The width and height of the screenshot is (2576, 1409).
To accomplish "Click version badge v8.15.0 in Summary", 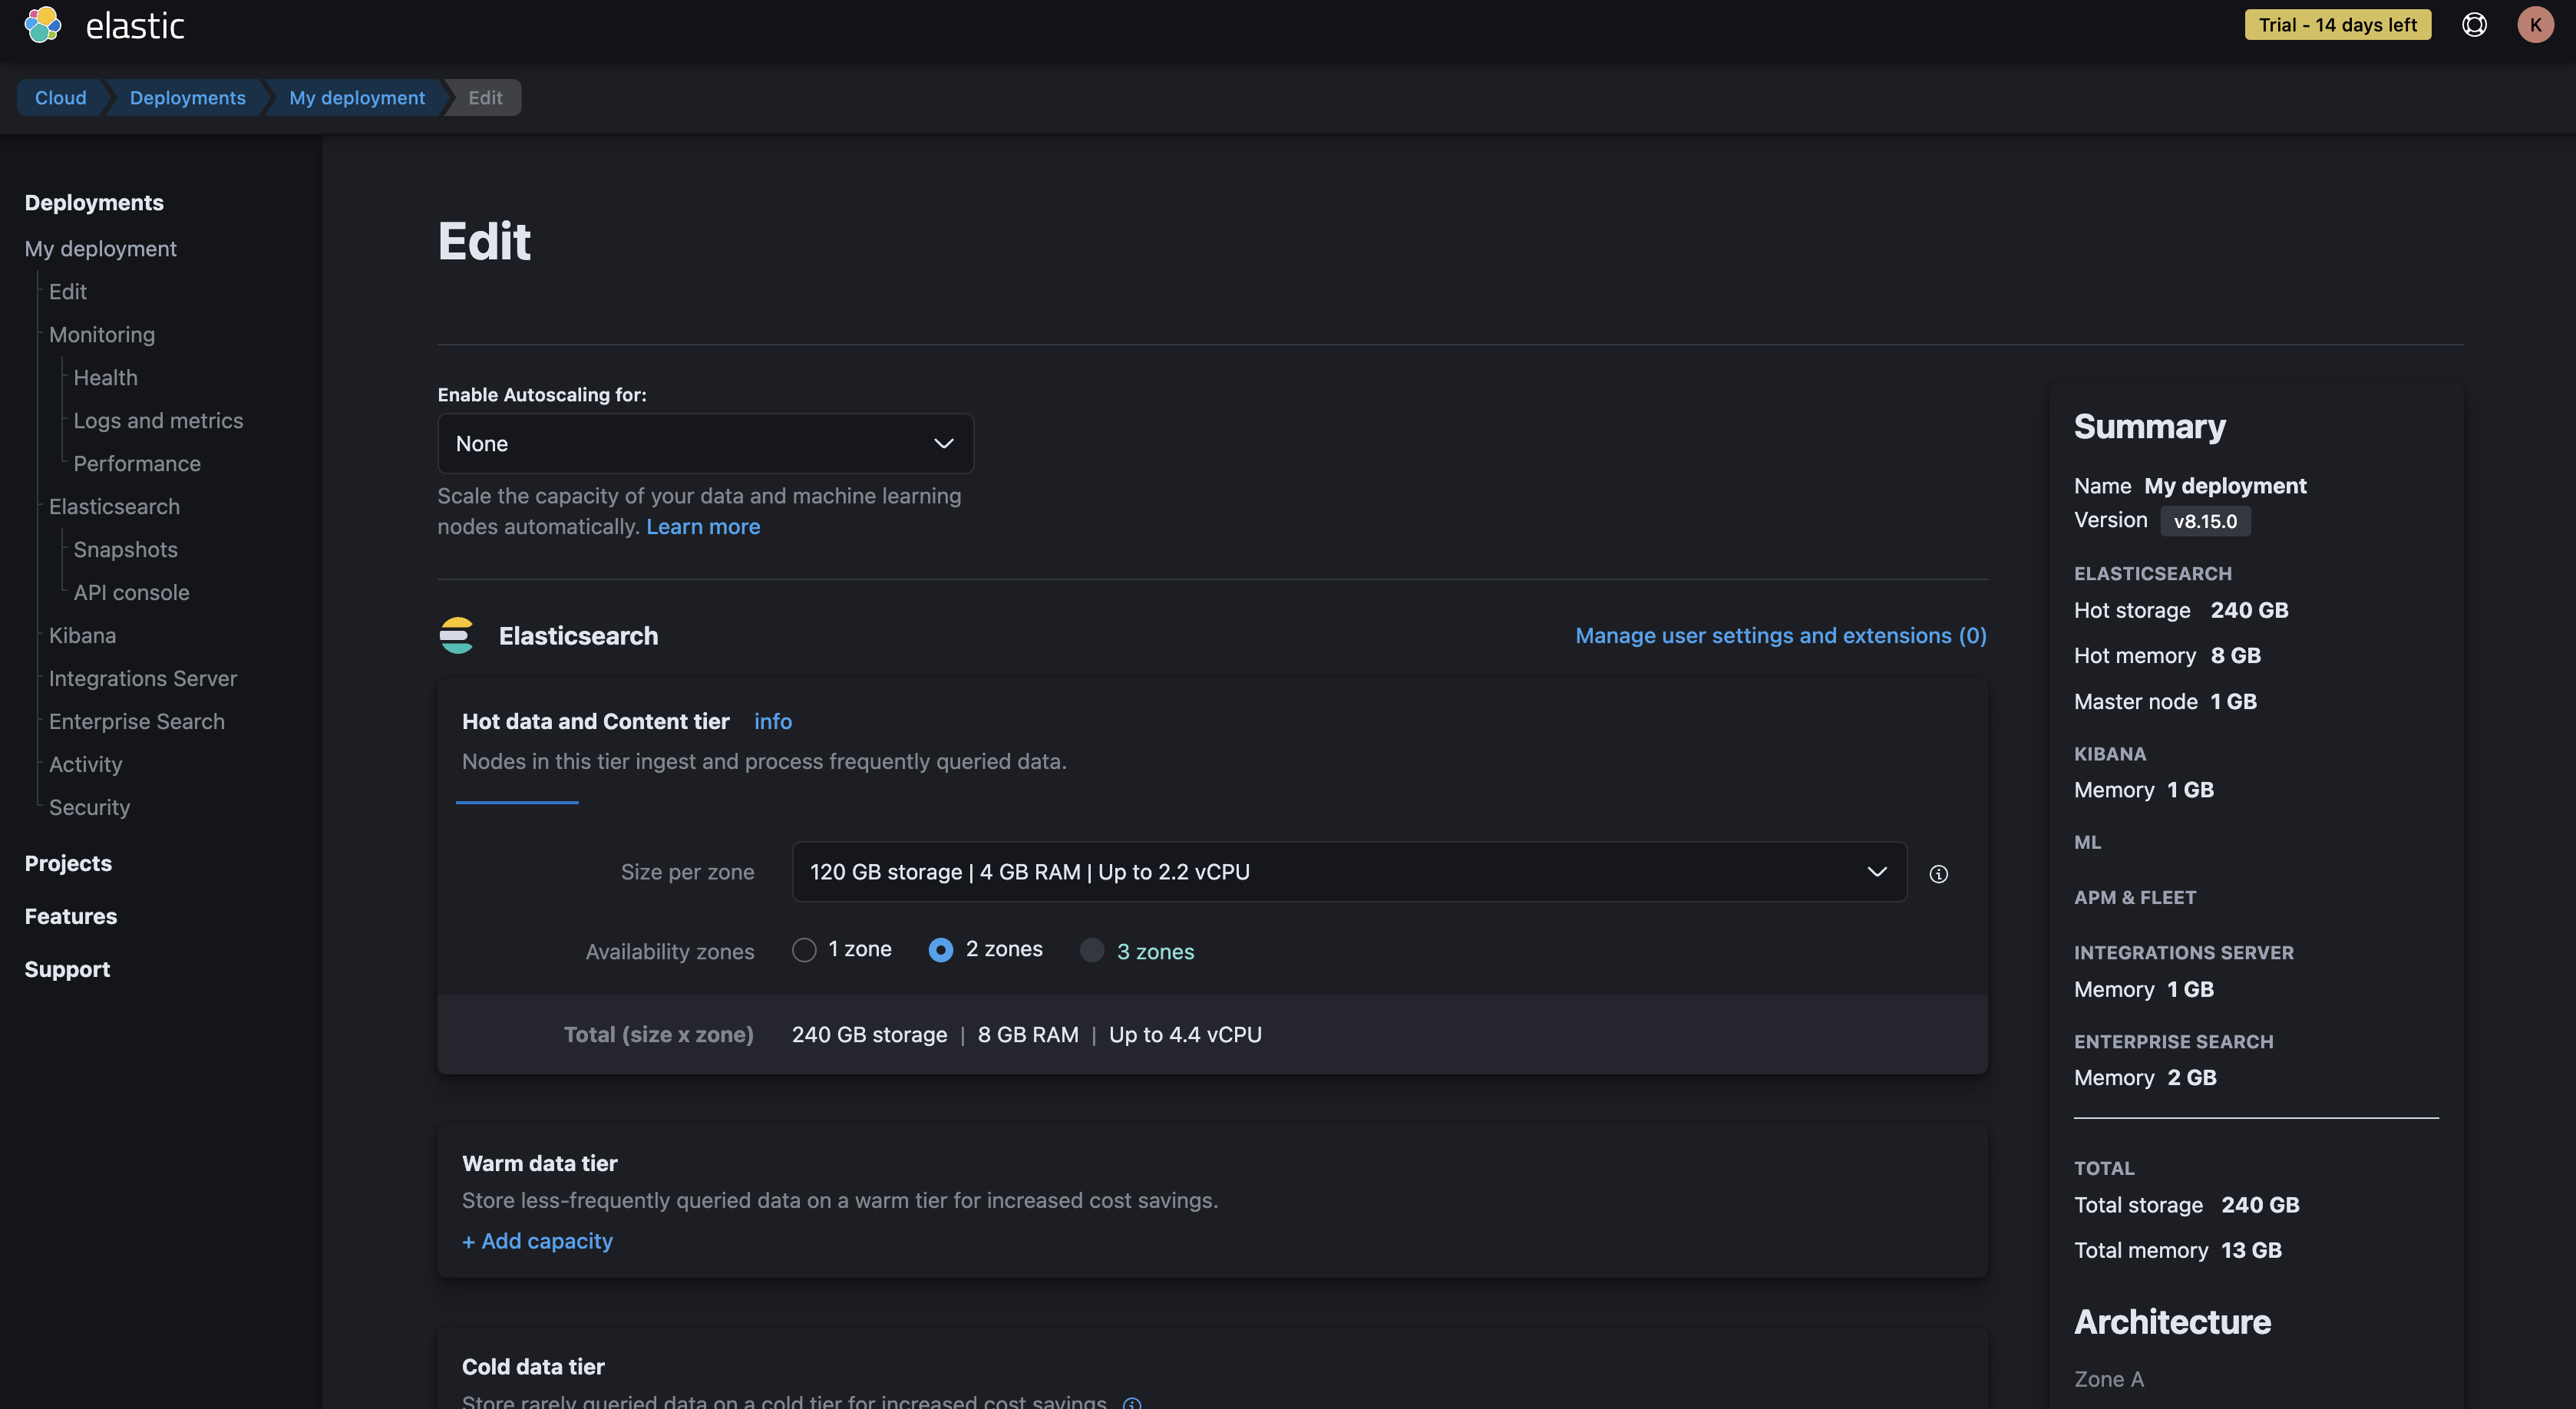I will (2205, 521).
